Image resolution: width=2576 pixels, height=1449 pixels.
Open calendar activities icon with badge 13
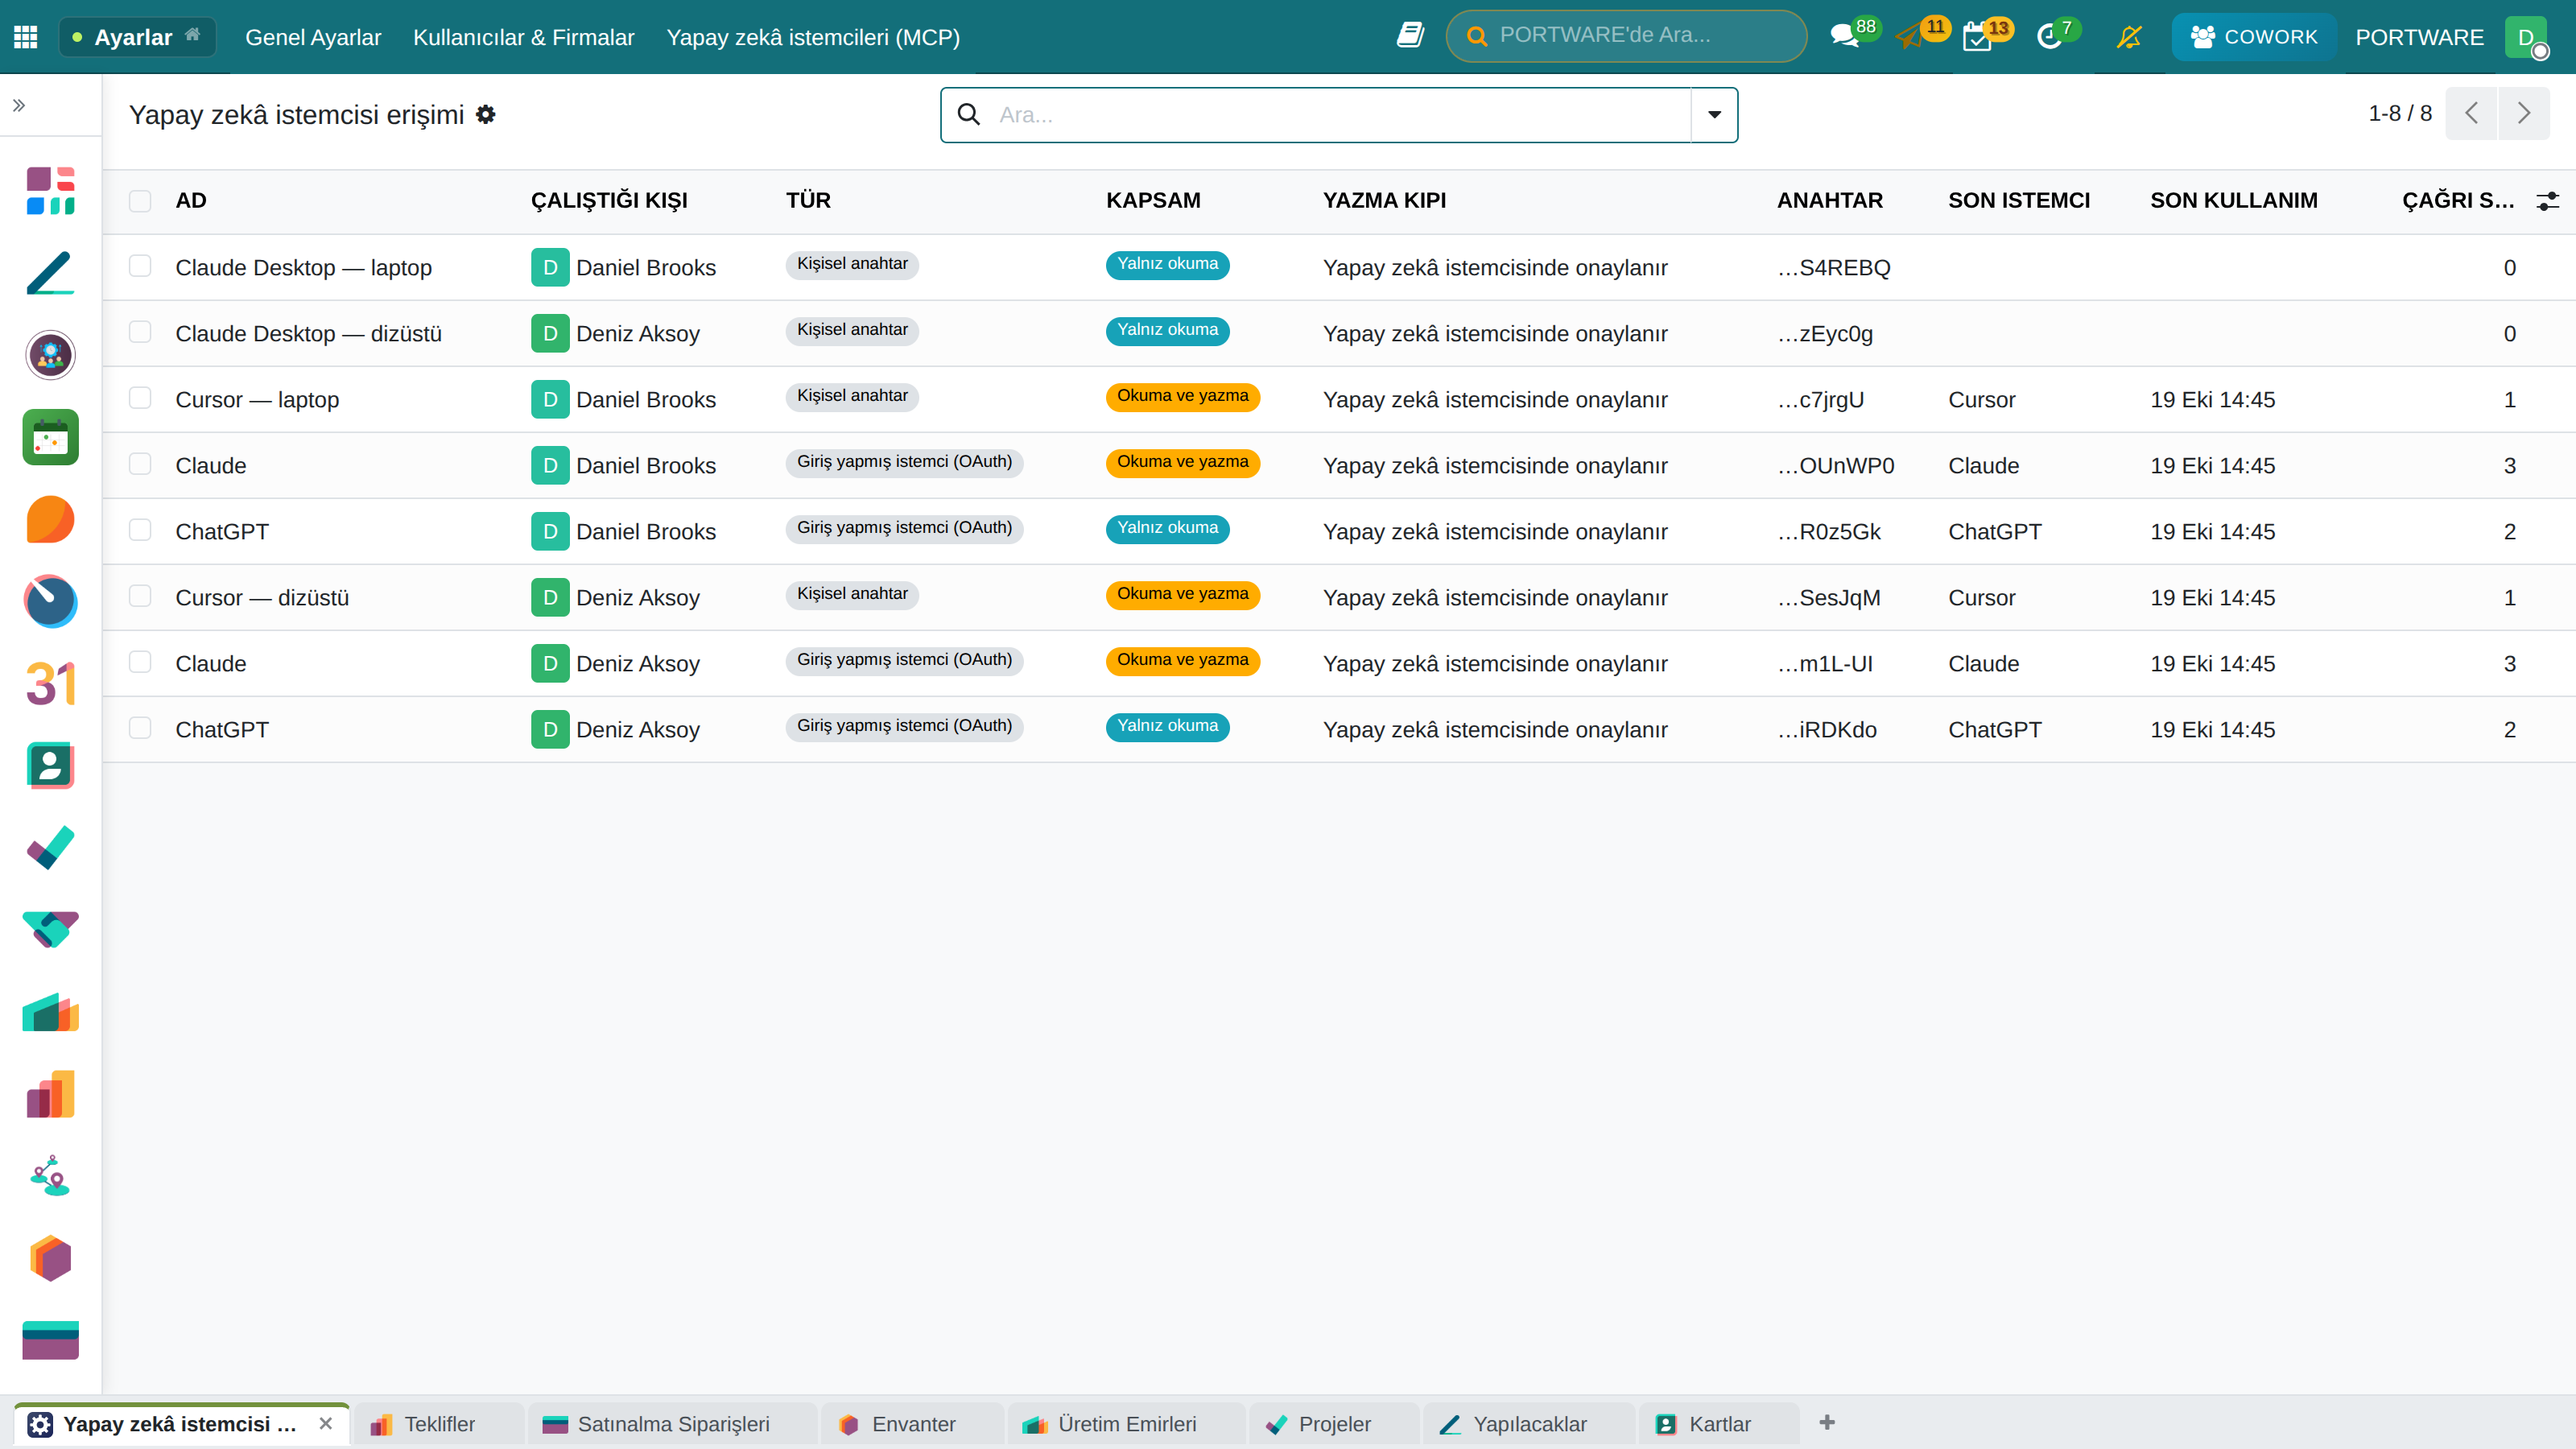pyautogui.click(x=1977, y=37)
